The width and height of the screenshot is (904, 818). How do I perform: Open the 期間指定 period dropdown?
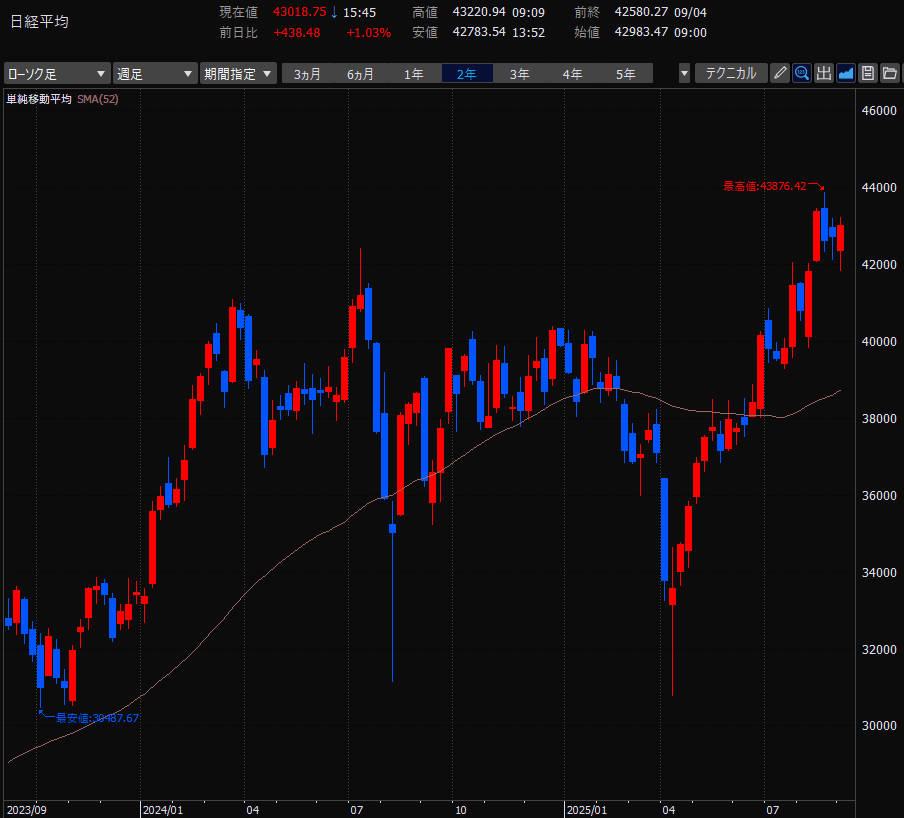click(238, 74)
